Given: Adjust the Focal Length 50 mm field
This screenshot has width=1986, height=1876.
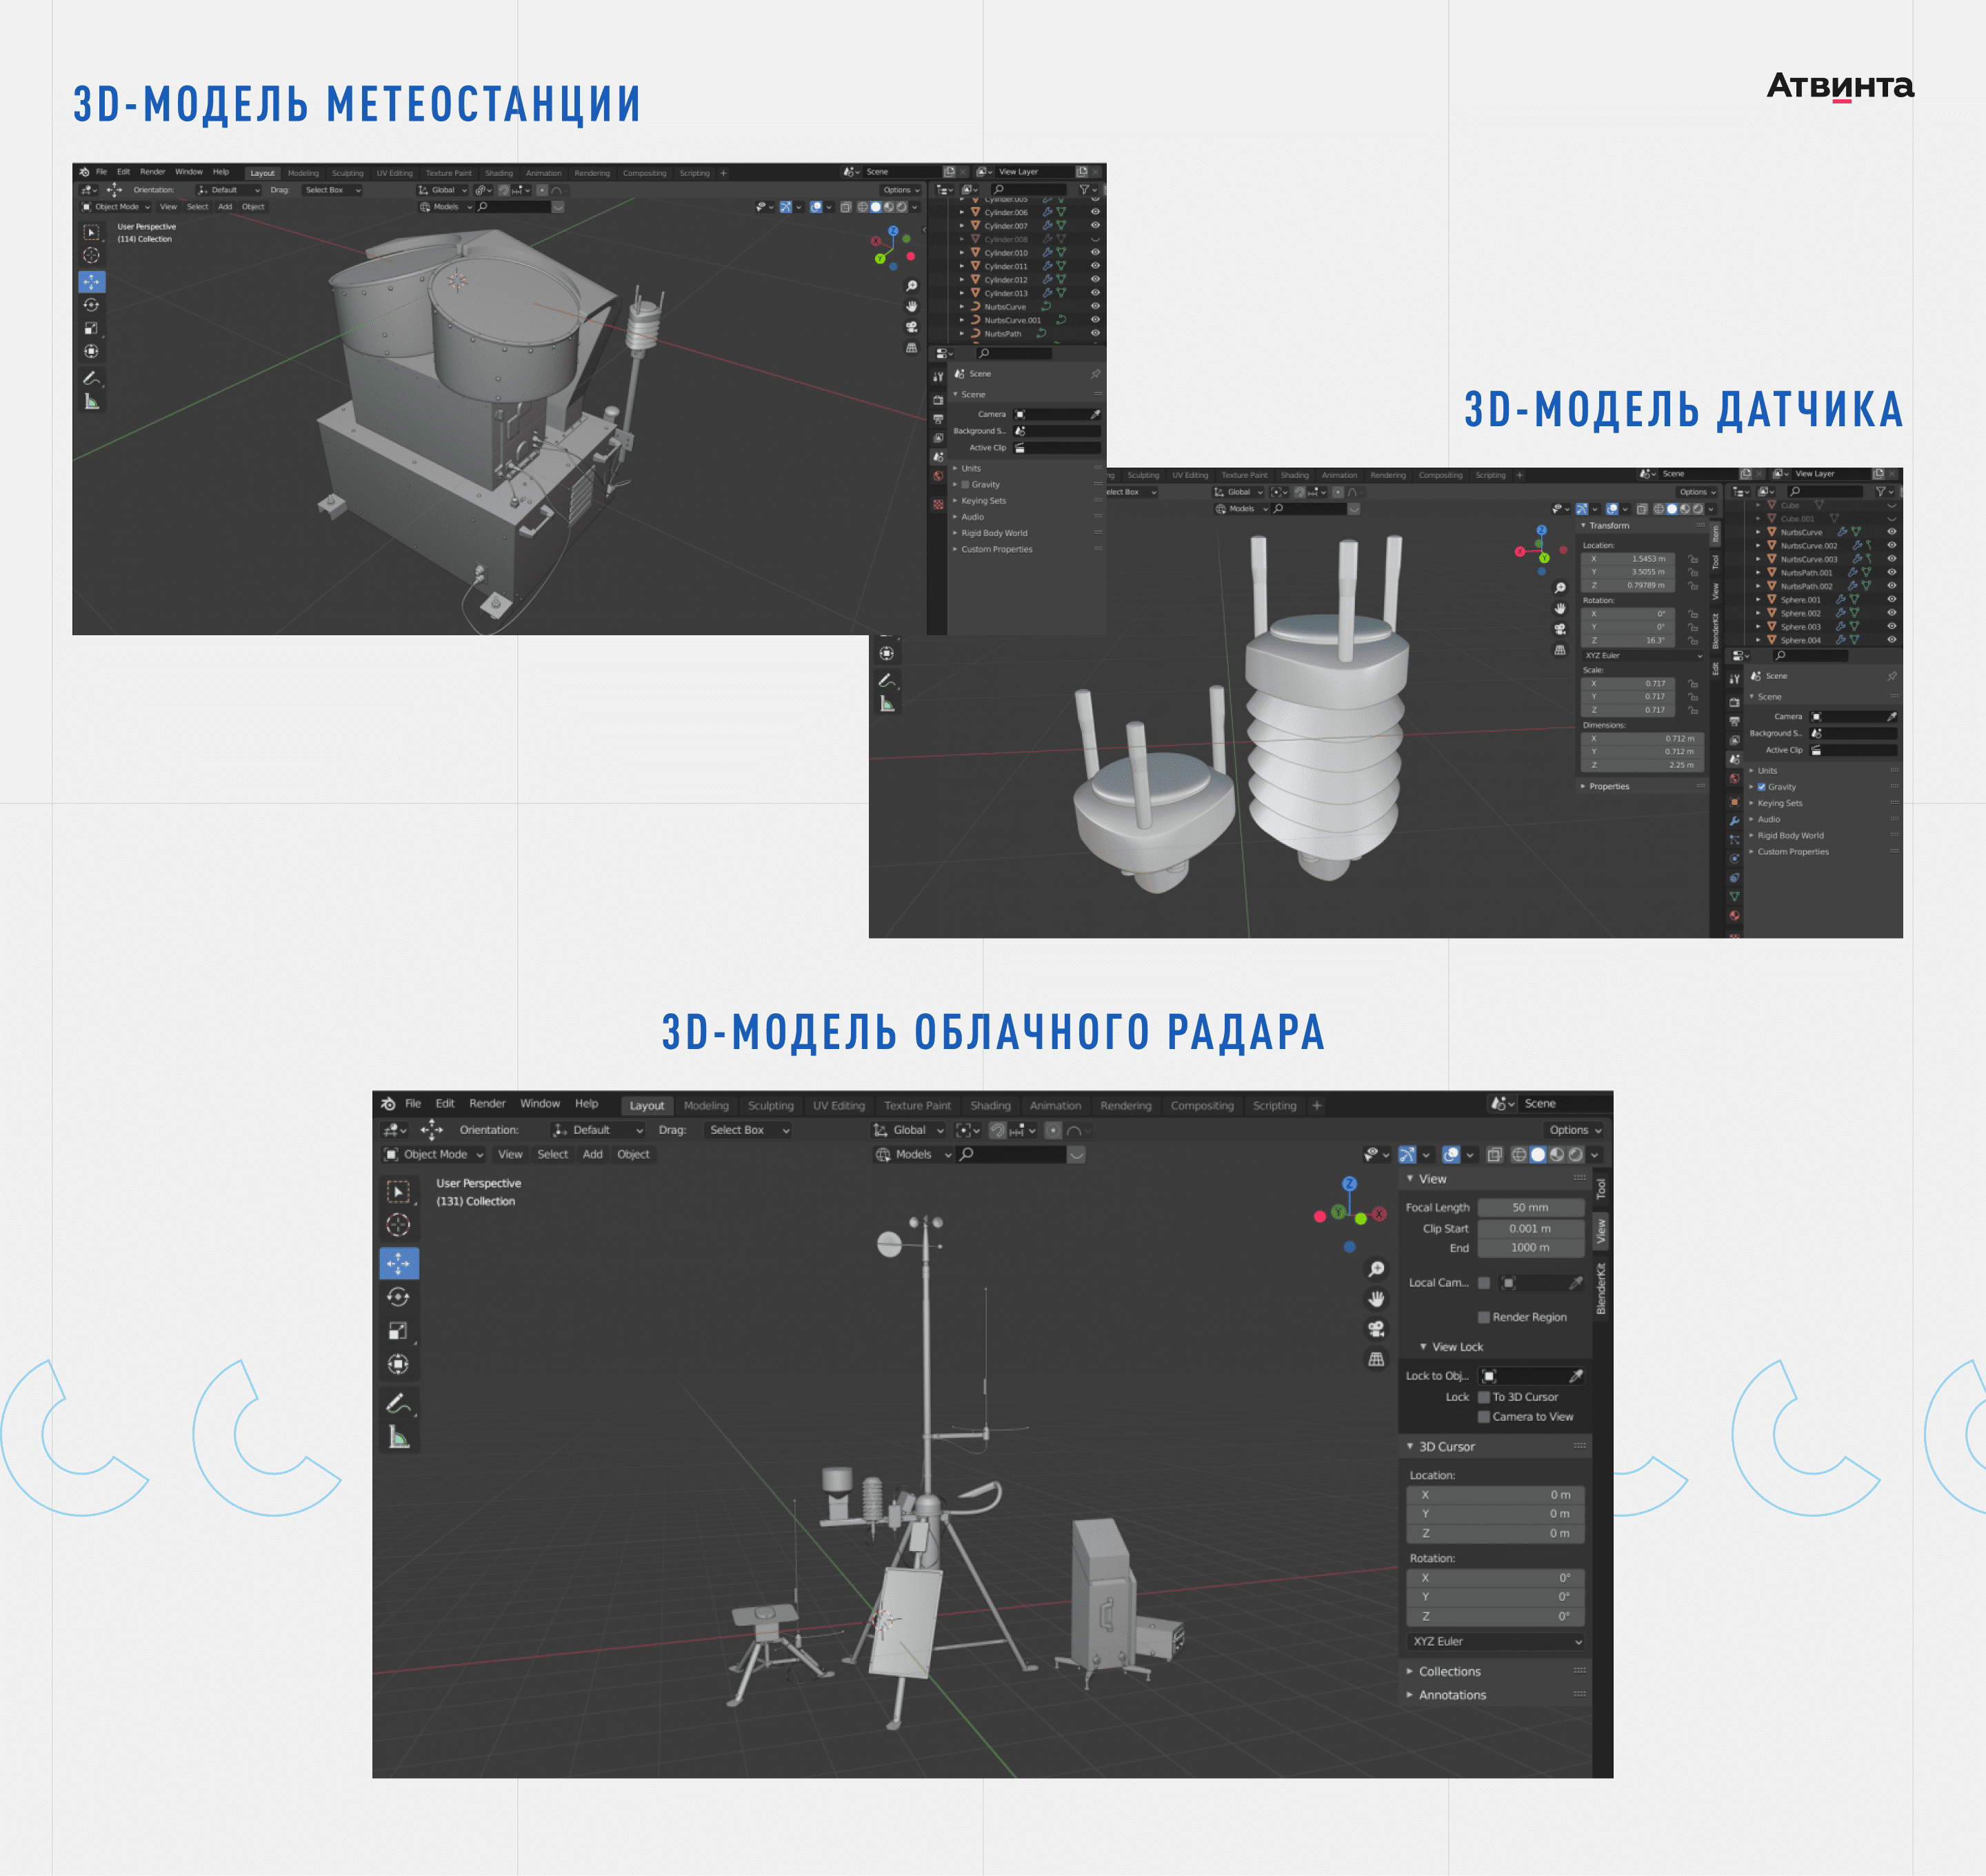Looking at the screenshot, I should coord(1530,1207).
